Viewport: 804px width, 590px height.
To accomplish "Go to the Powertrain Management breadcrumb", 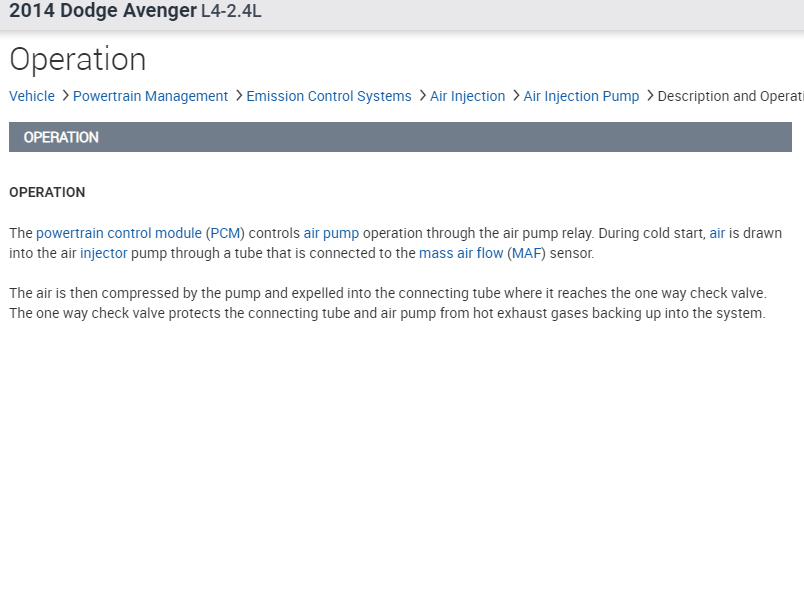I will click(150, 96).
